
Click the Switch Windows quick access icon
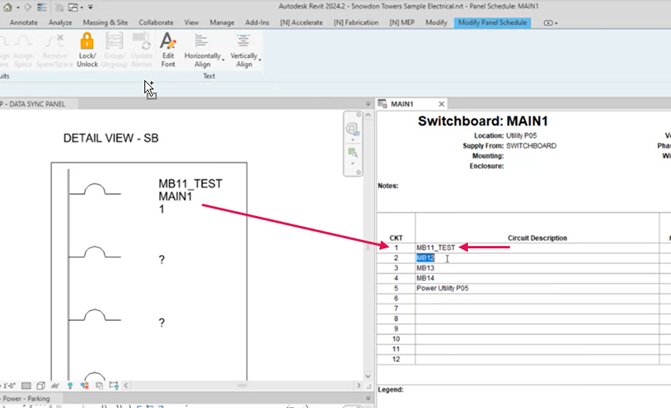[74, 7]
